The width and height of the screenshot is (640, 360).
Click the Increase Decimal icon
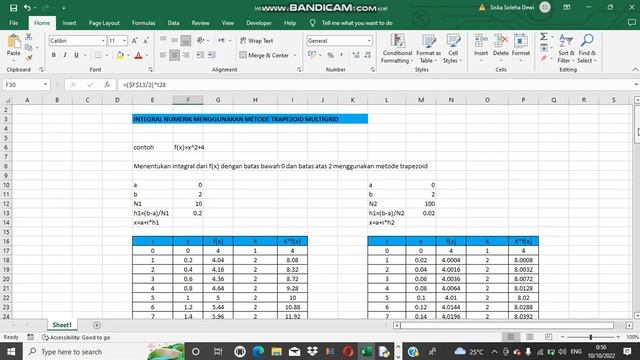point(356,55)
